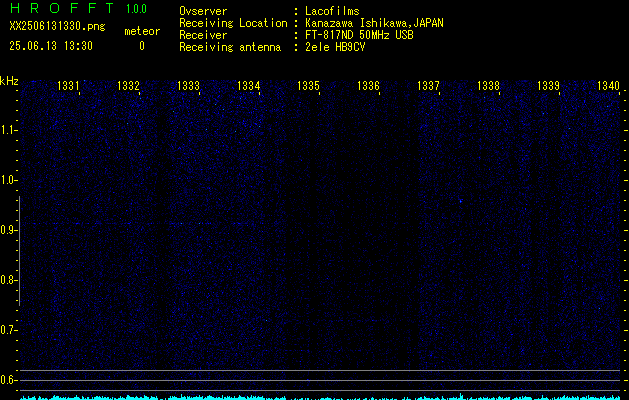Click the 1333 time marker
Image resolution: width=629 pixels, height=400 pixels.
point(188,85)
